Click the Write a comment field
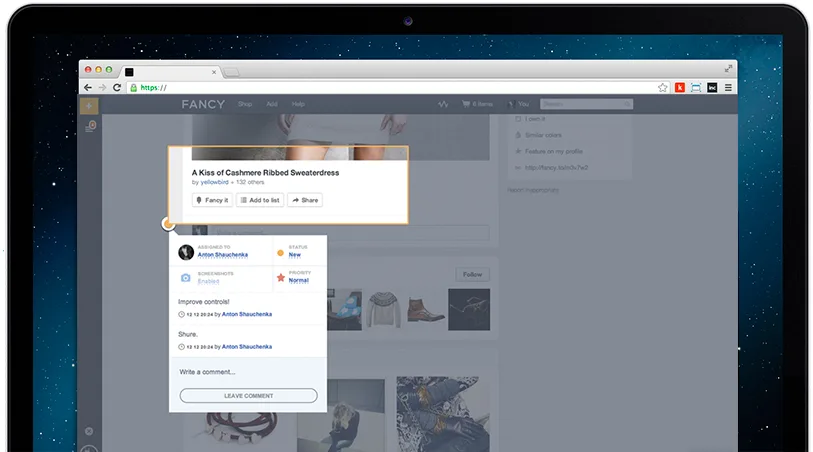 [x=248, y=372]
